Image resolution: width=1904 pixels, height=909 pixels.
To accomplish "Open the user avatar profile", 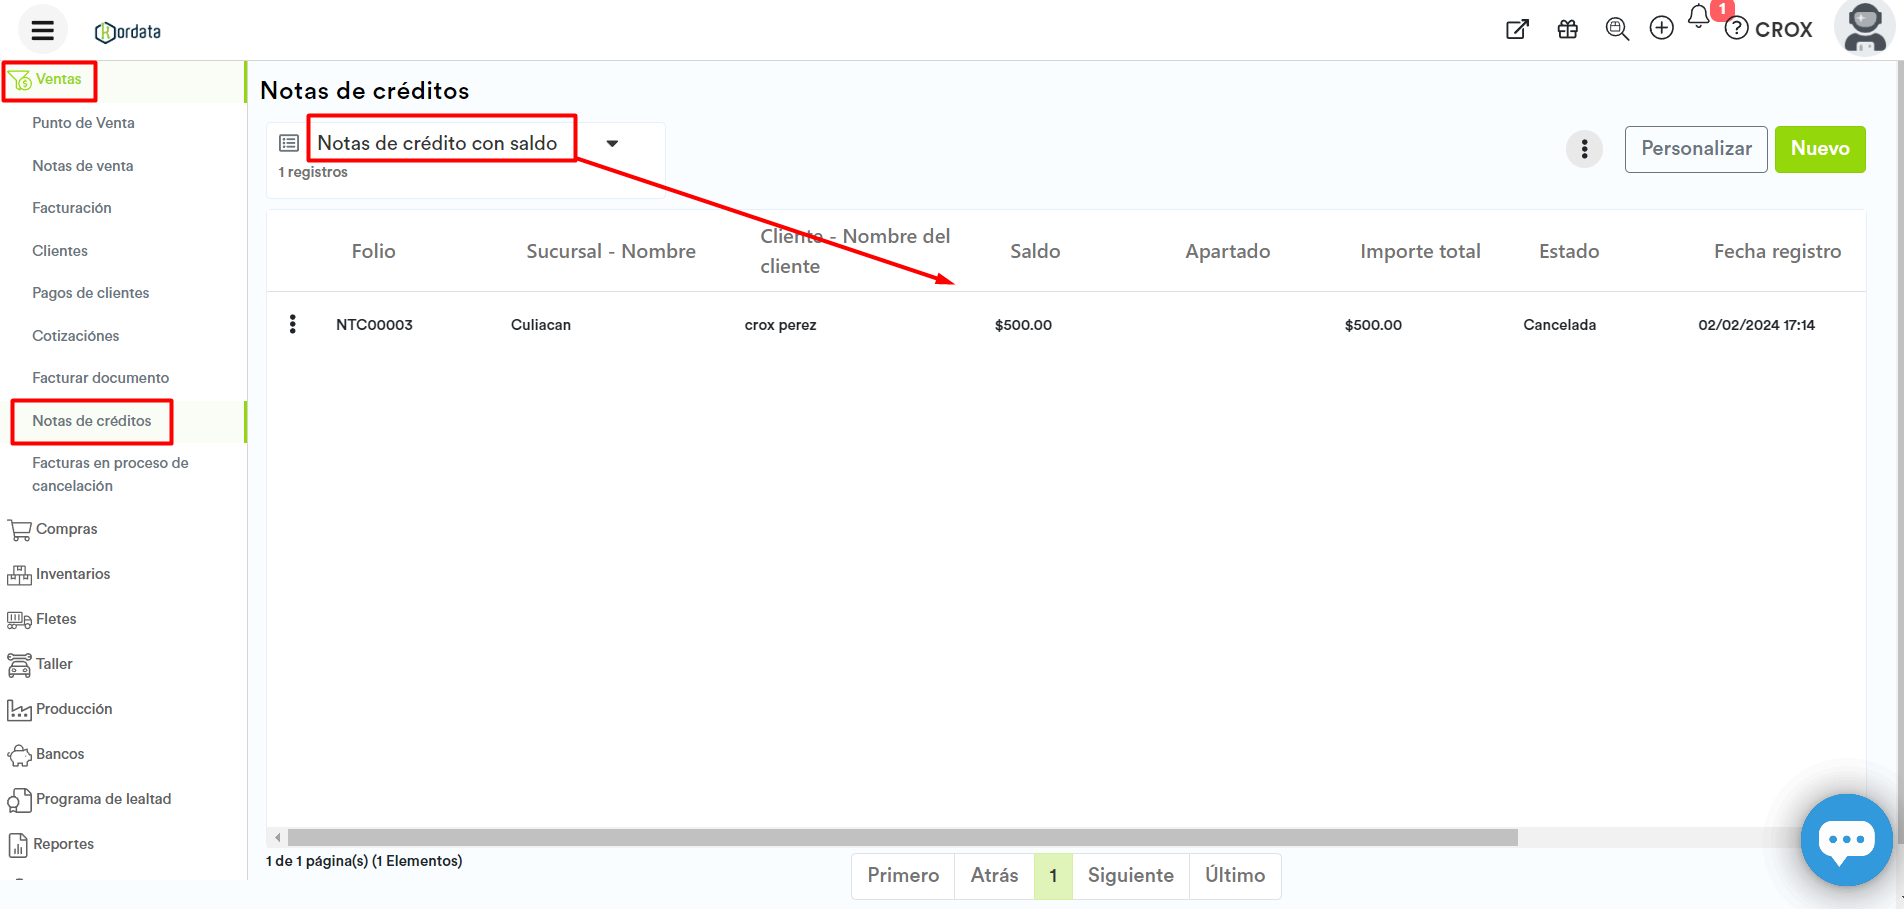I will [1864, 28].
